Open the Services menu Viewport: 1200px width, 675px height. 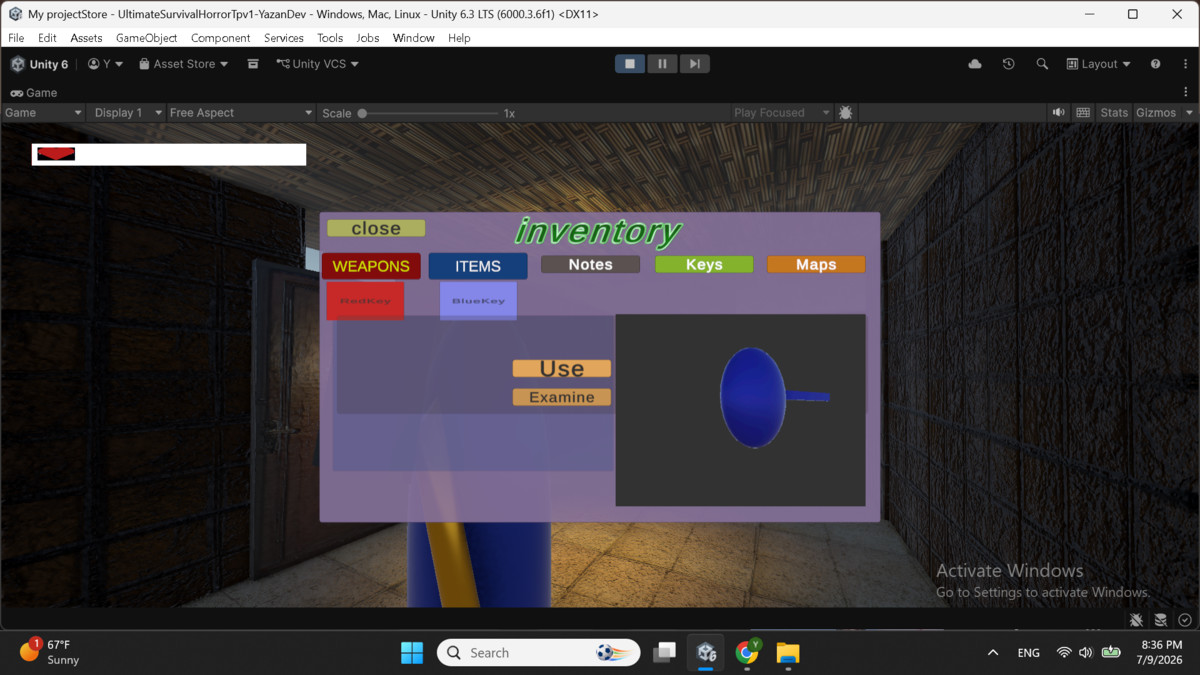pyautogui.click(x=284, y=38)
